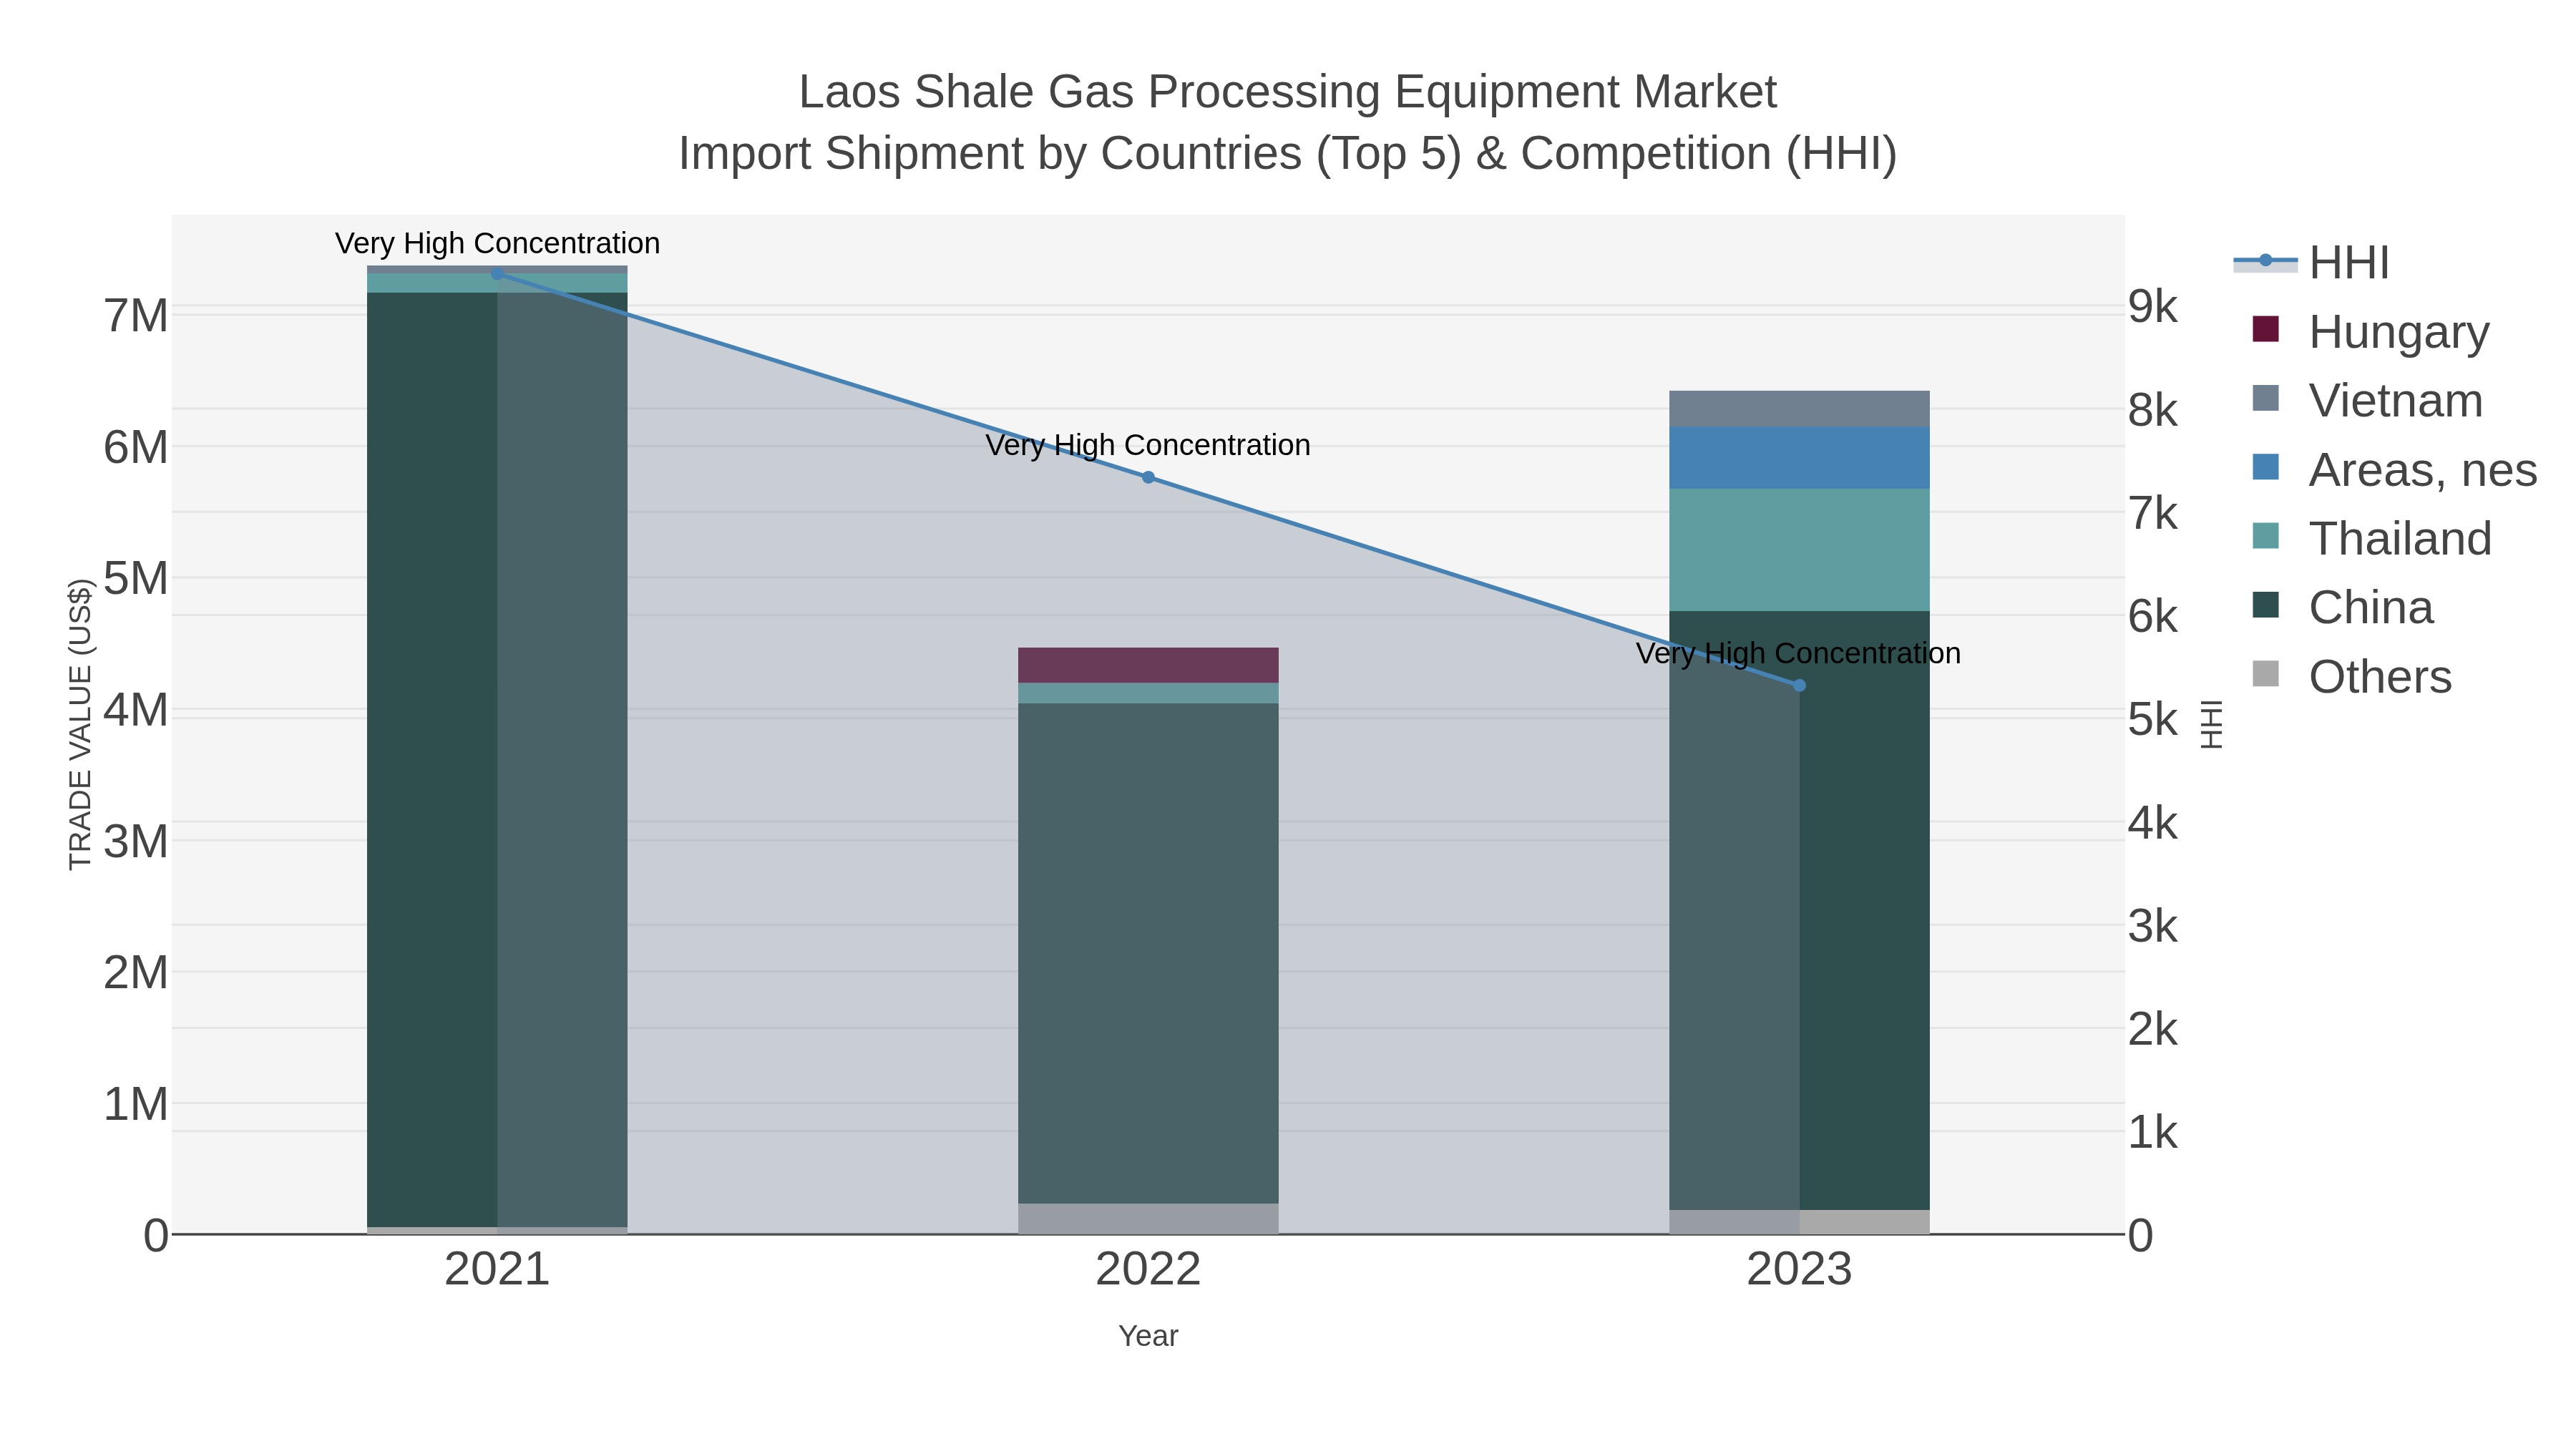This screenshot has height=1449, width=2576.
Task: Click the Thailand teal legend swatch
Action: (2266, 536)
